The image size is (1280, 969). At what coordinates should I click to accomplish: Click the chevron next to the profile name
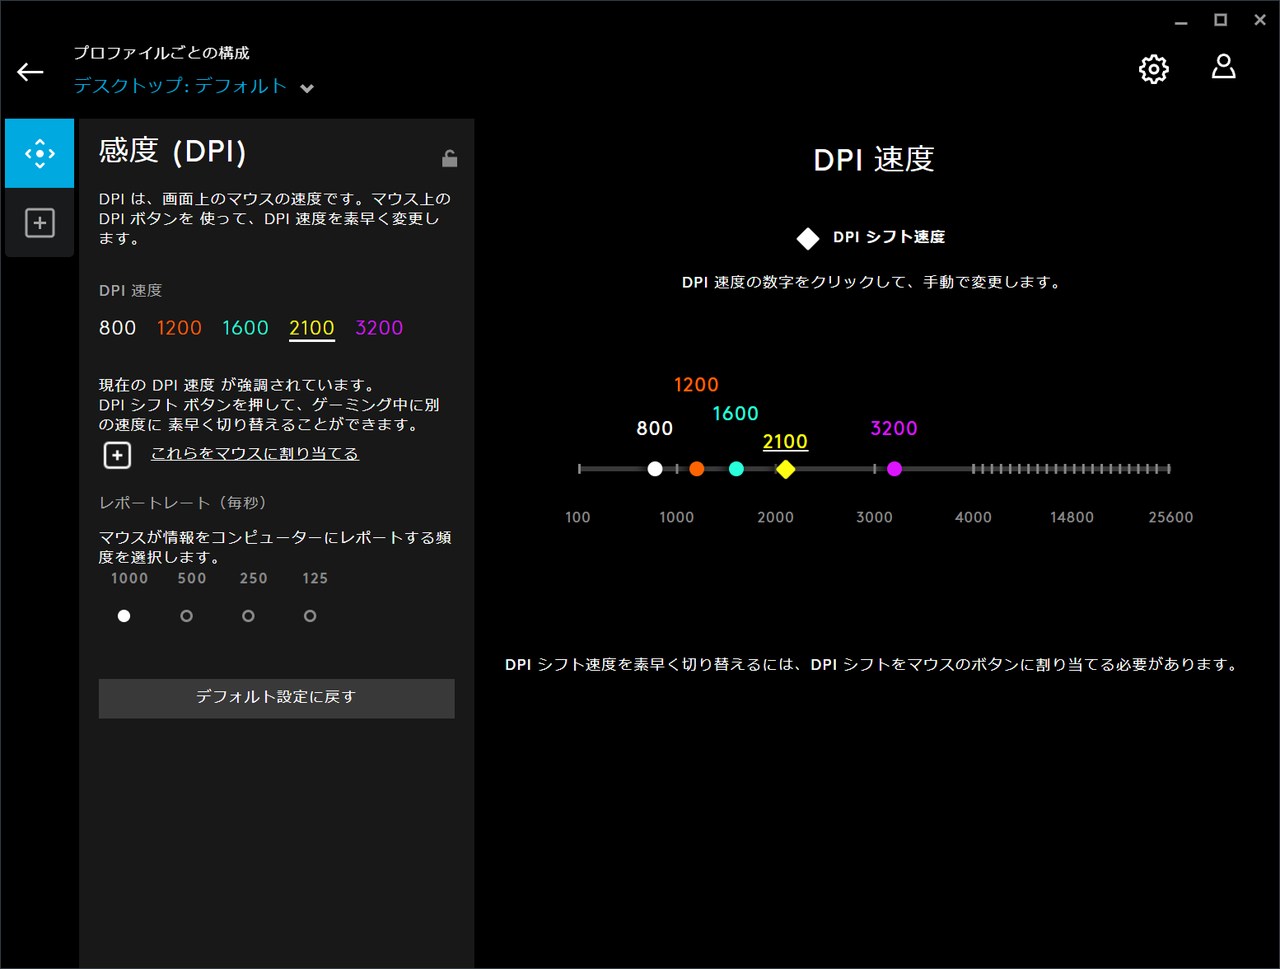coord(307,88)
